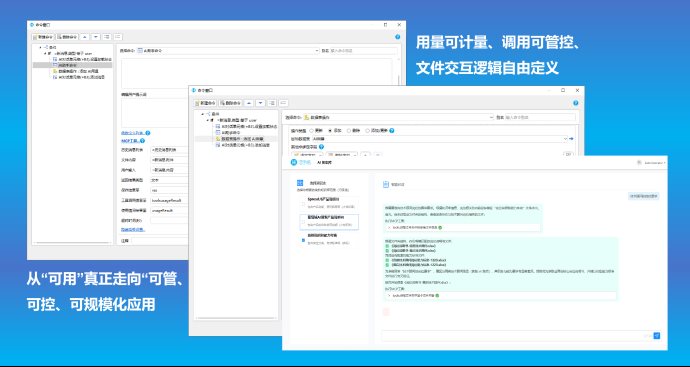Click blue send button in chat input
This screenshot has height=367, width=690.
657,336
